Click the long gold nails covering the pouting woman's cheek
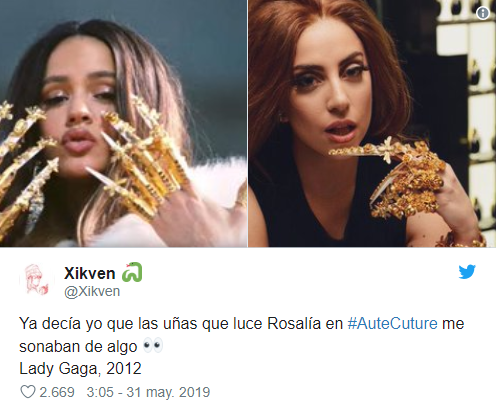This screenshot has width=496, height=408. pyautogui.click(x=140, y=160)
